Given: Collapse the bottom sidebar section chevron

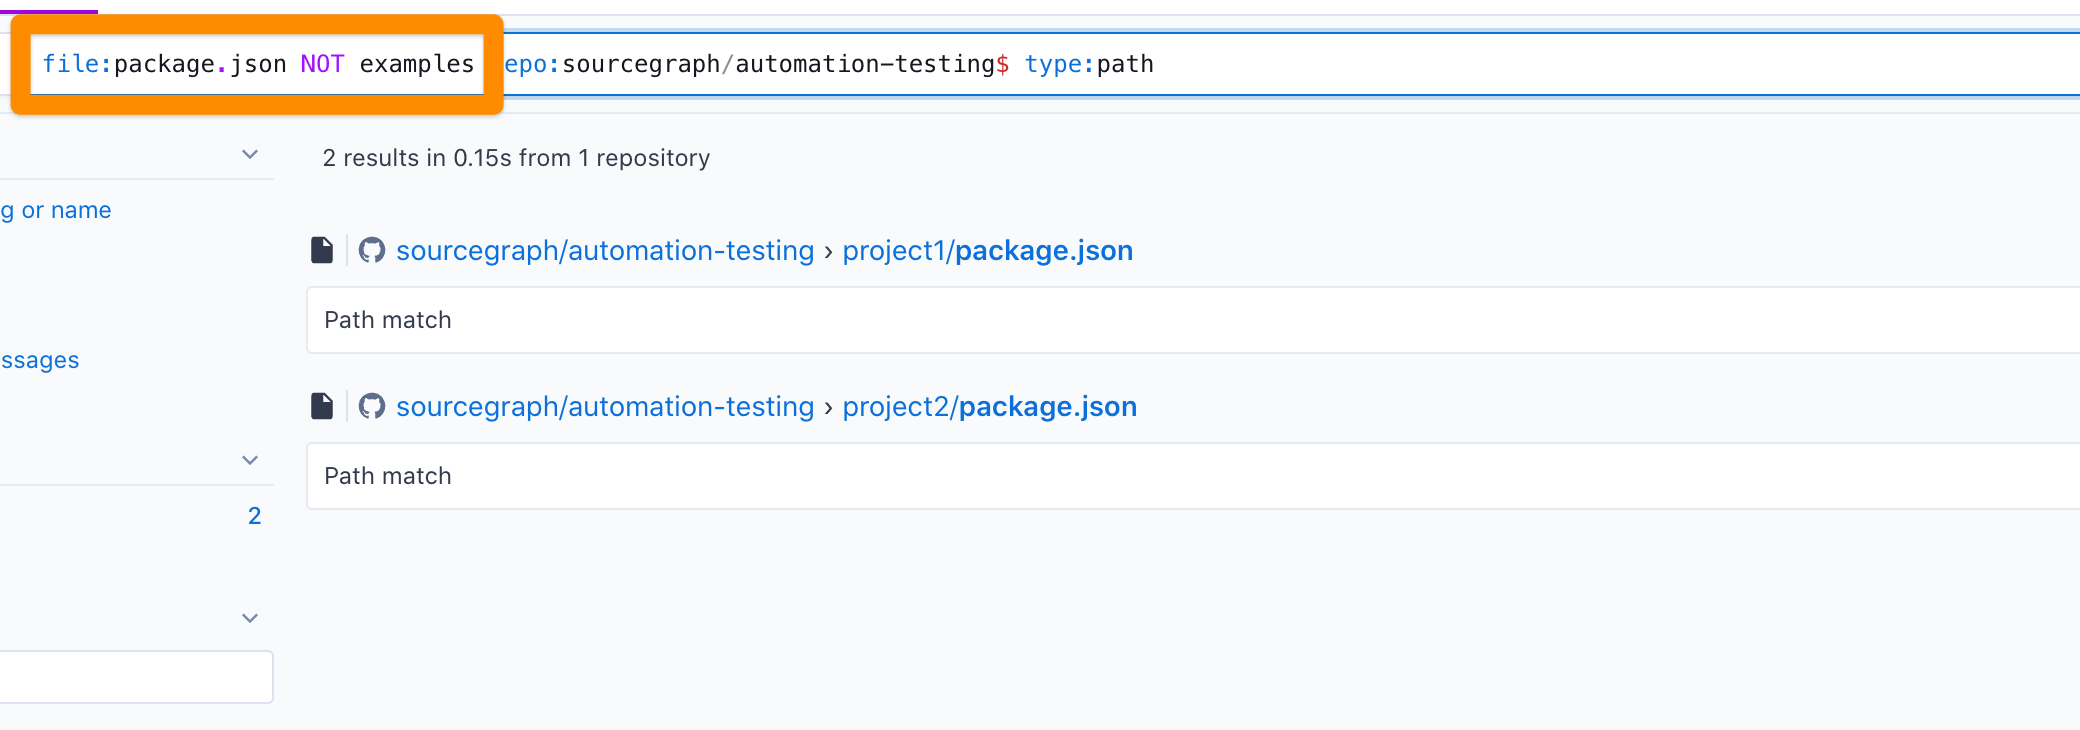Looking at the screenshot, I should click(x=250, y=618).
